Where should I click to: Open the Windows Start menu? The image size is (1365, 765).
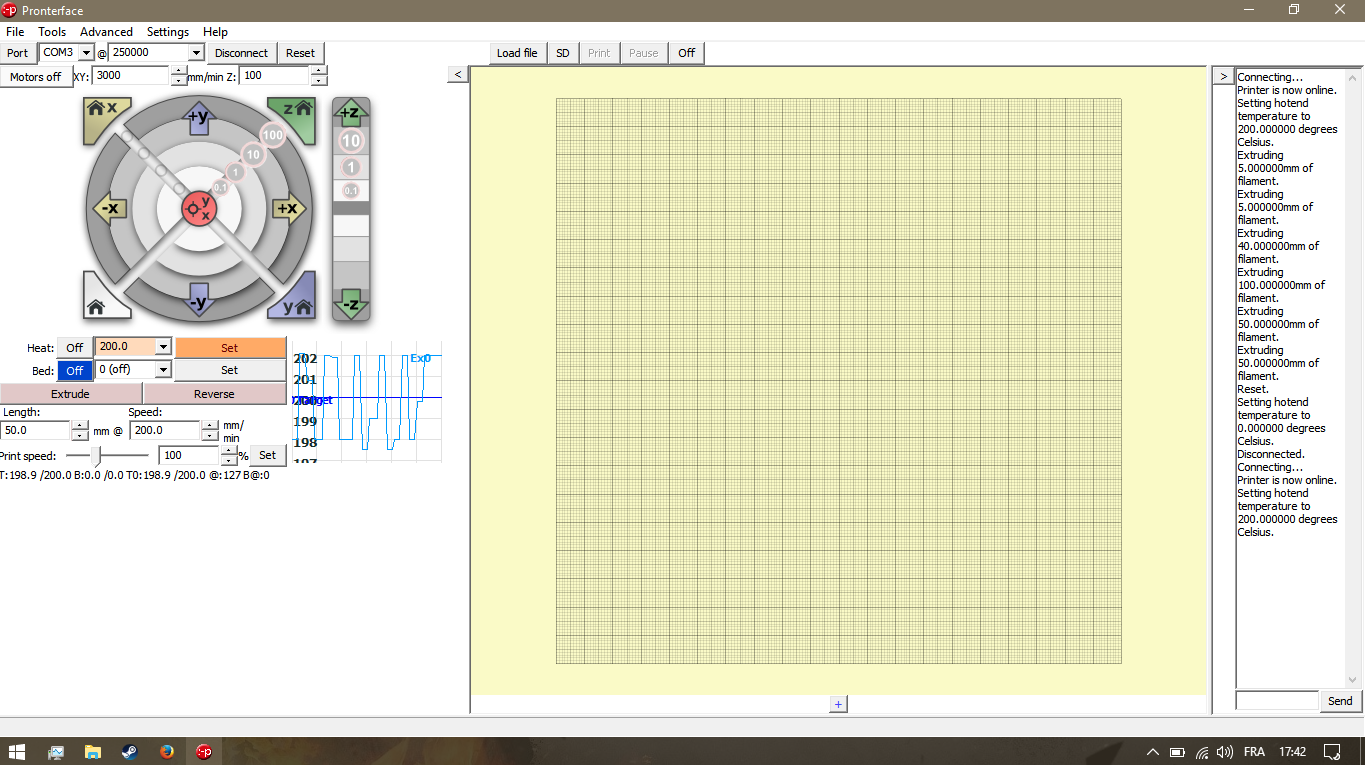click(x=17, y=751)
